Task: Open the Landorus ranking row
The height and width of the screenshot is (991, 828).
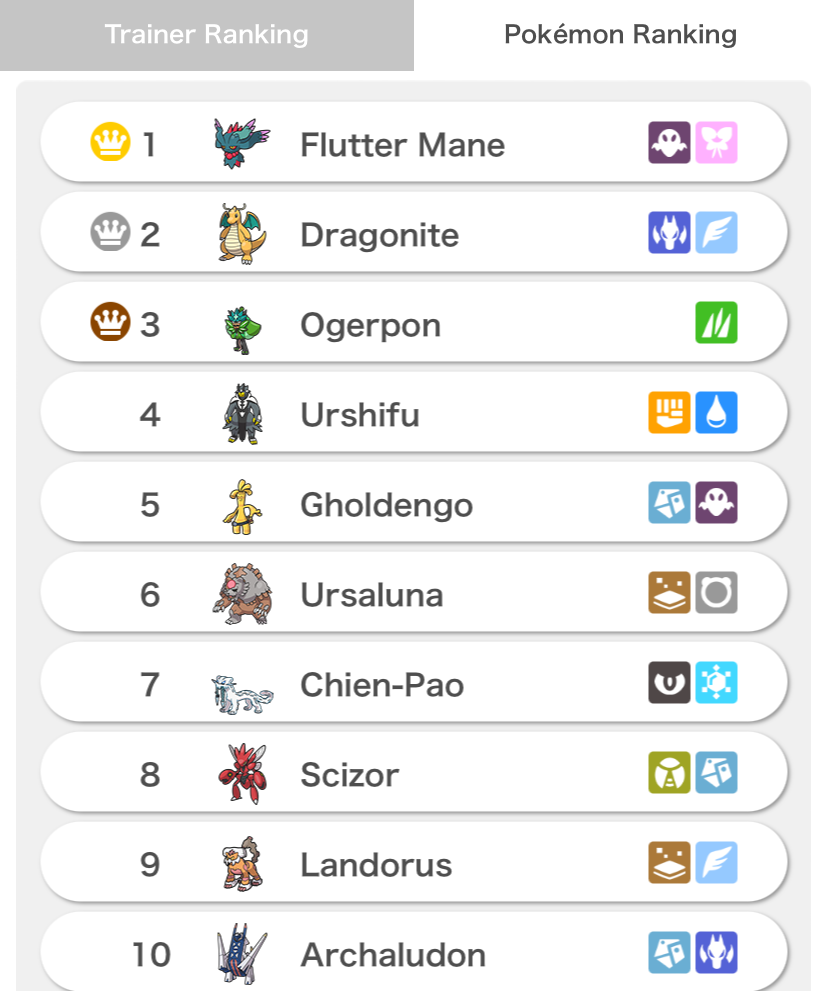Action: tap(414, 863)
